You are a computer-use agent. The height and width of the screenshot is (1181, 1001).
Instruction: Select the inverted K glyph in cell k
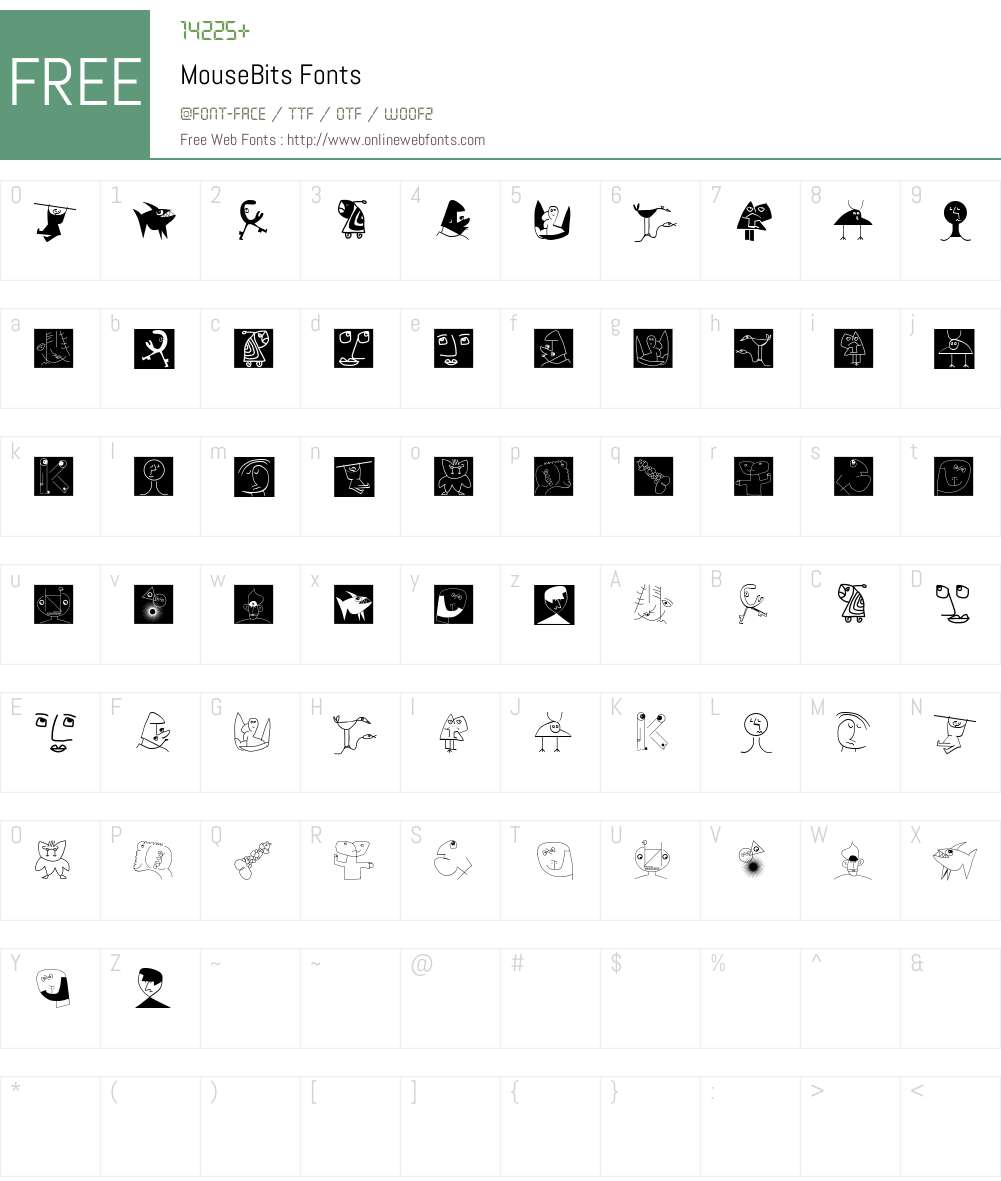pyautogui.click(x=53, y=476)
